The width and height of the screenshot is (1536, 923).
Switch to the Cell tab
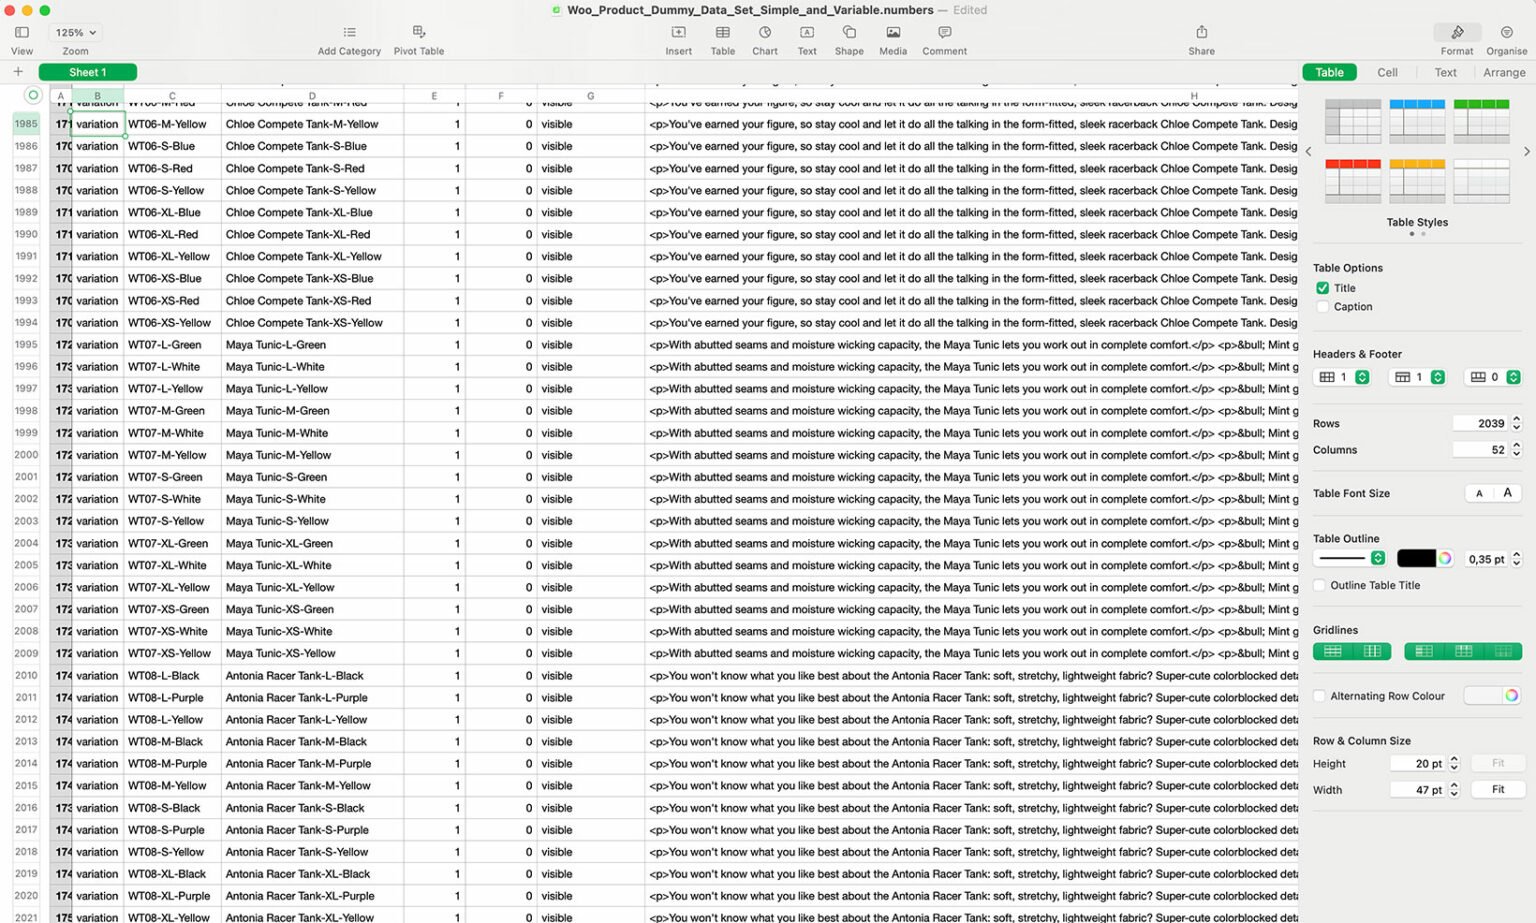pyautogui.click(x=1387, y=72)
